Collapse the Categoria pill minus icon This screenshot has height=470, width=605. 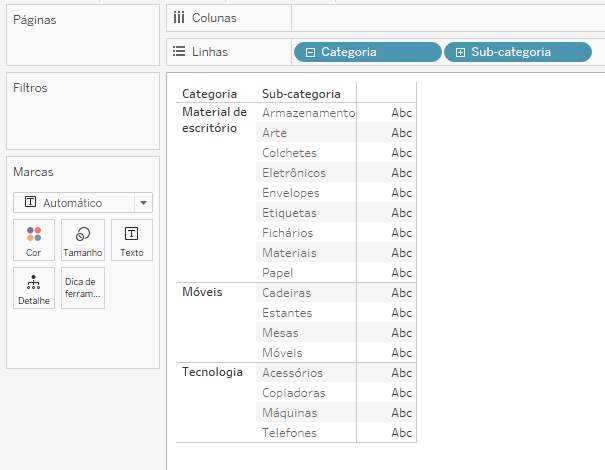click(x=311, y=52)
